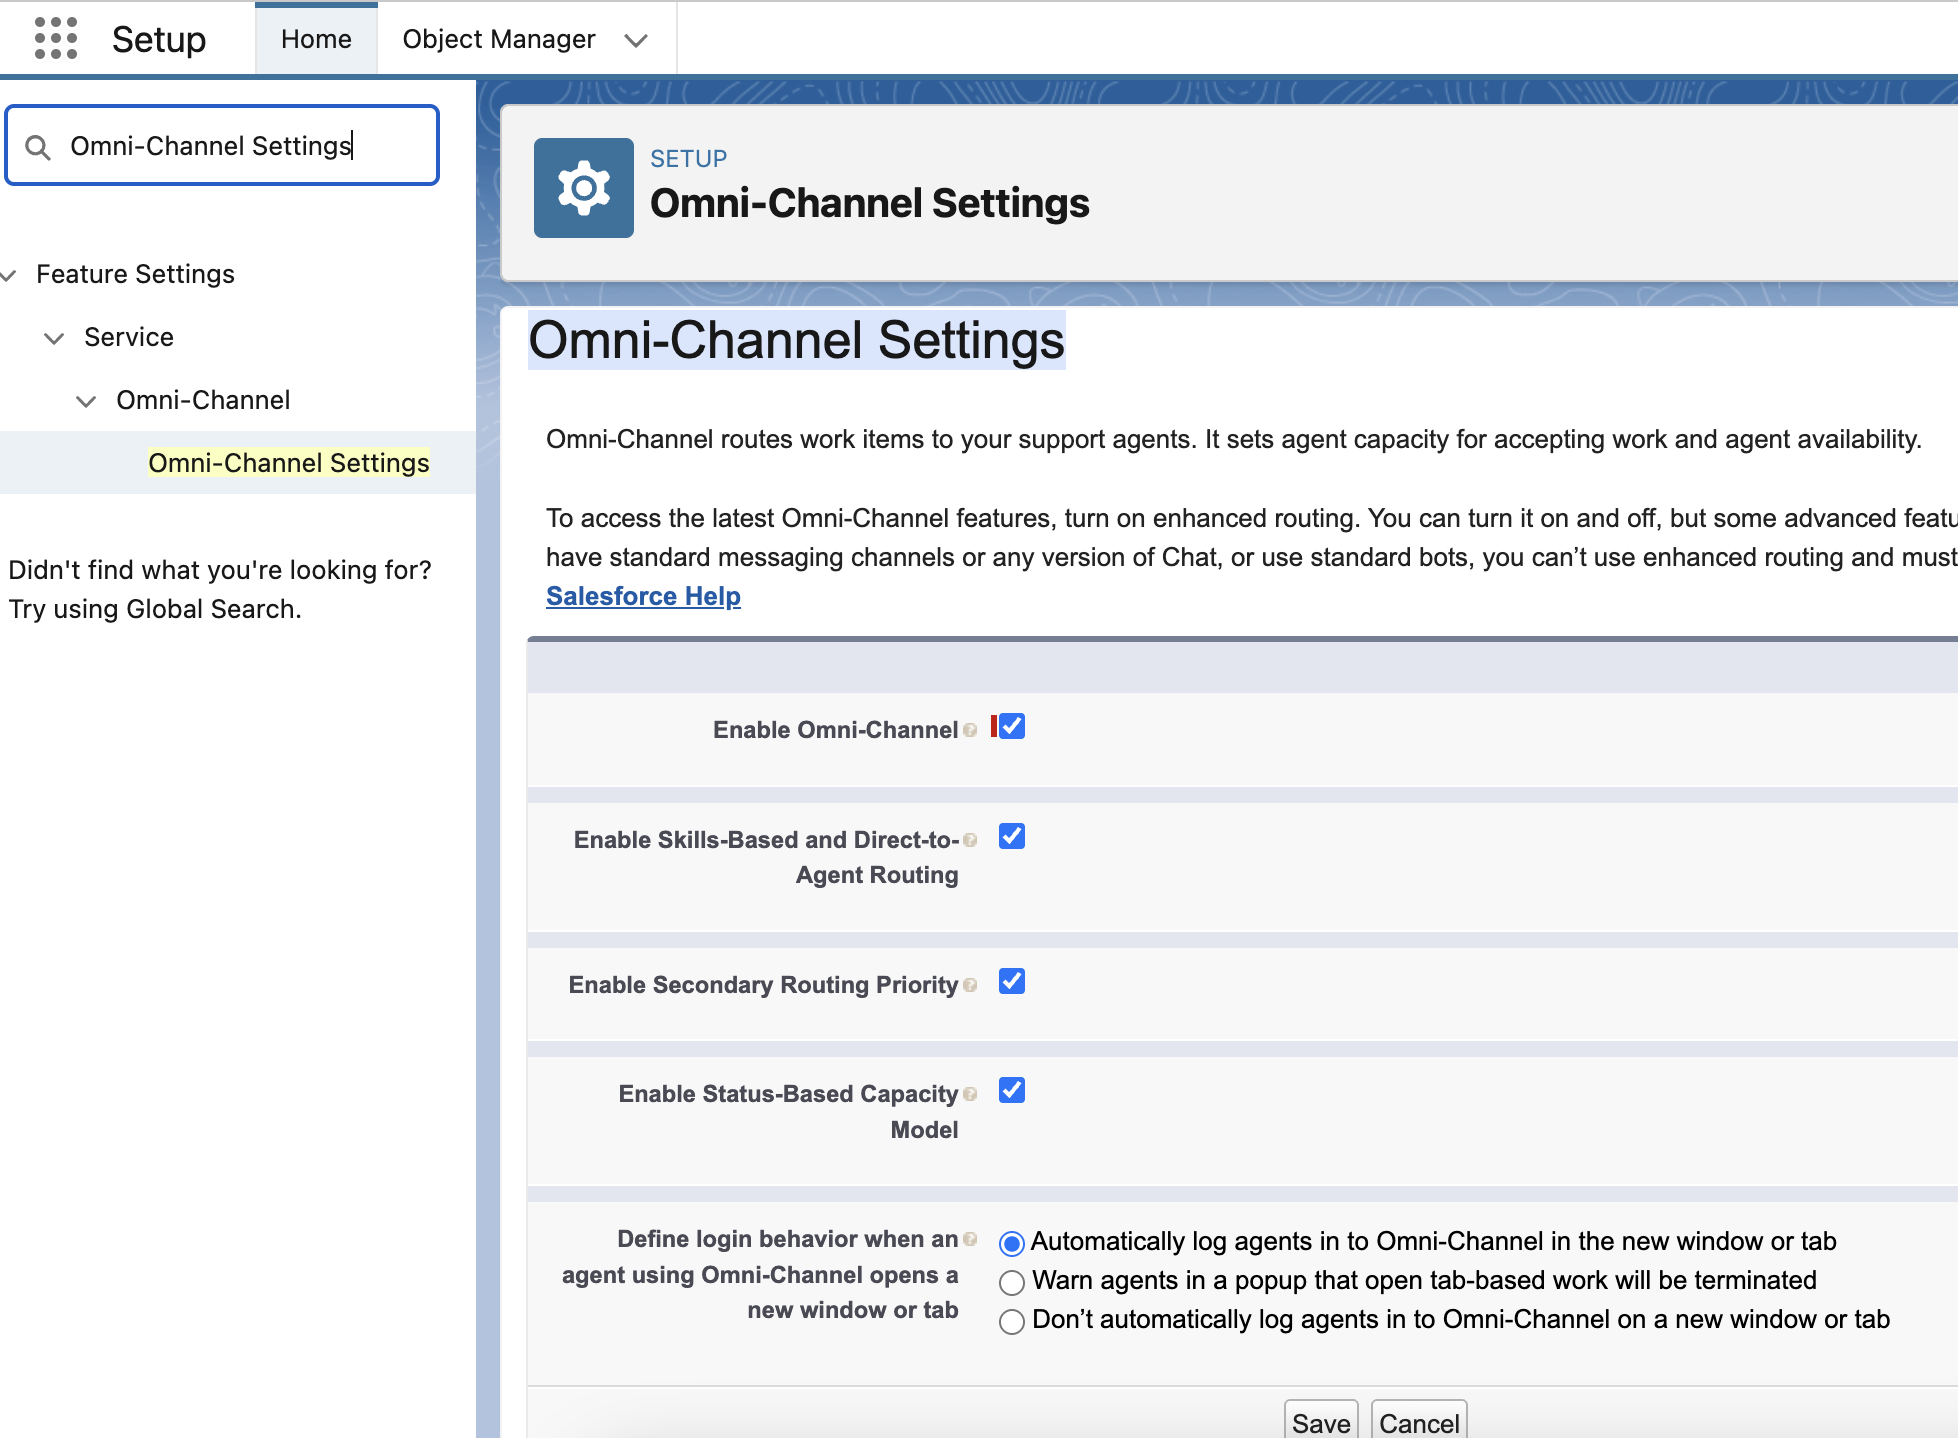Viewport: 1958px width, 1438px height.
Task: Open the App Launcher dots icon
Action: (x=56, y=39)
